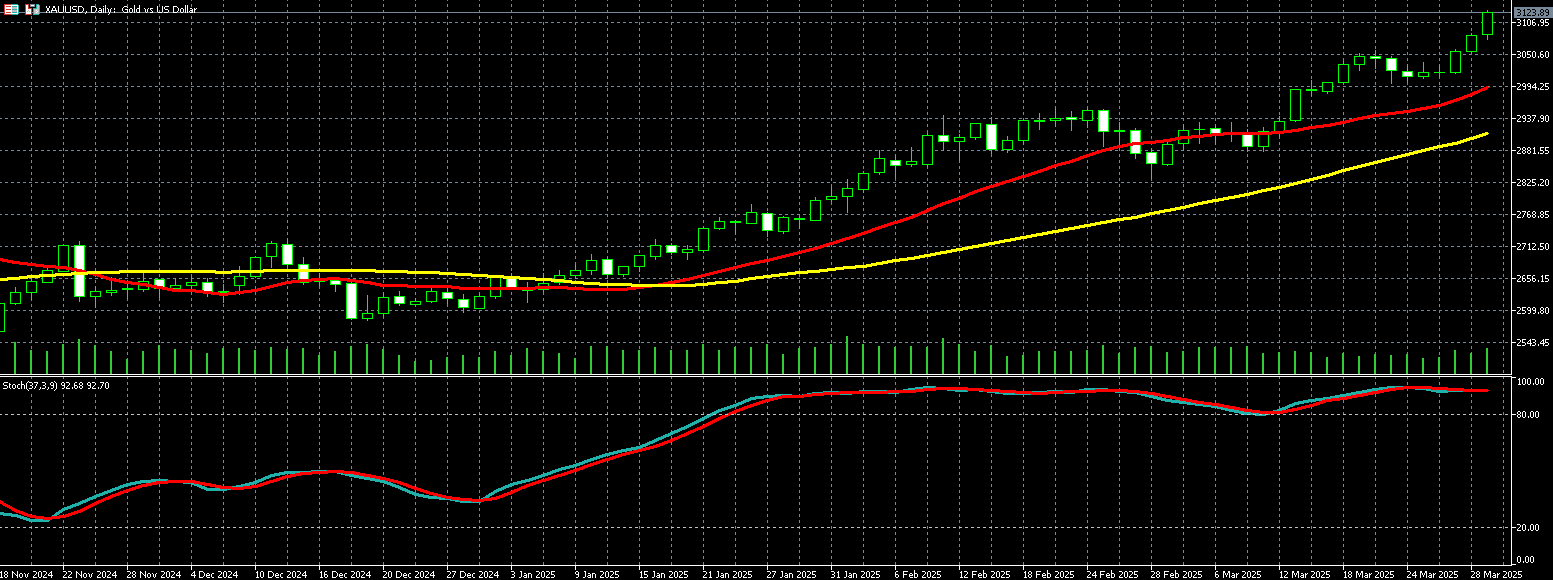Click the 18 Nov 2024 date label
The width and height of the screenshot is (1553, 580).
26,574
